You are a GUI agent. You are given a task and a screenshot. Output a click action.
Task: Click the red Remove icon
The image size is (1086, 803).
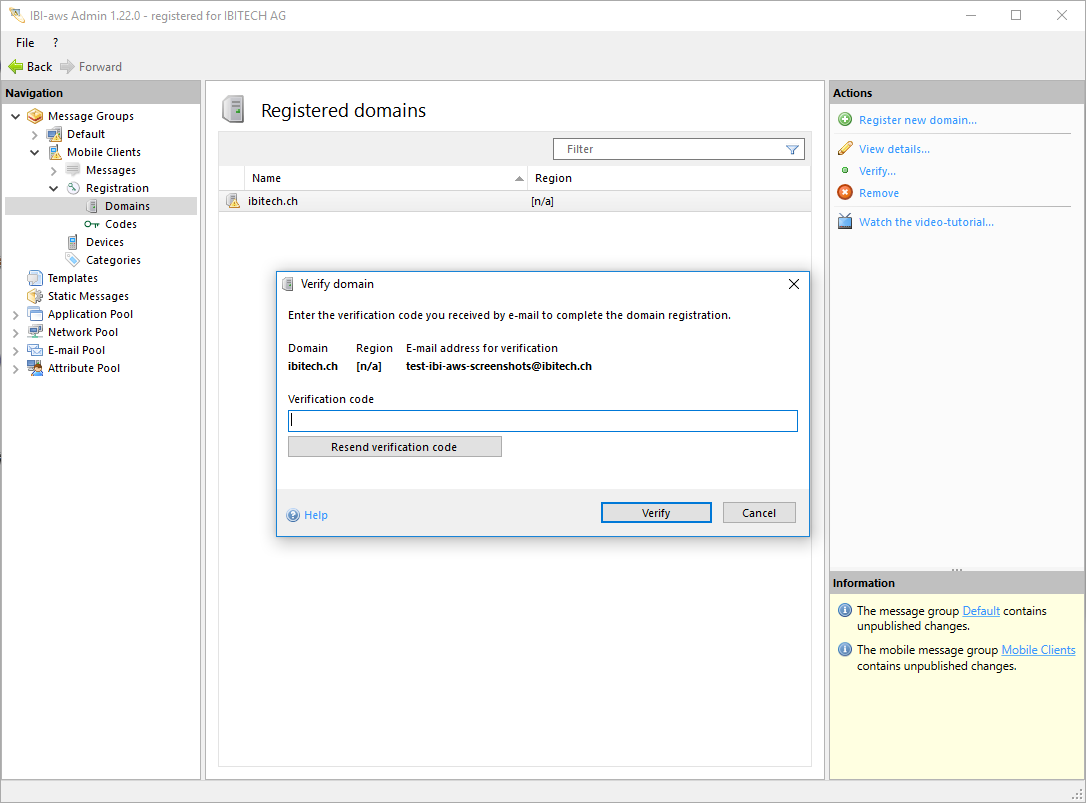click(x=845, y=193)
